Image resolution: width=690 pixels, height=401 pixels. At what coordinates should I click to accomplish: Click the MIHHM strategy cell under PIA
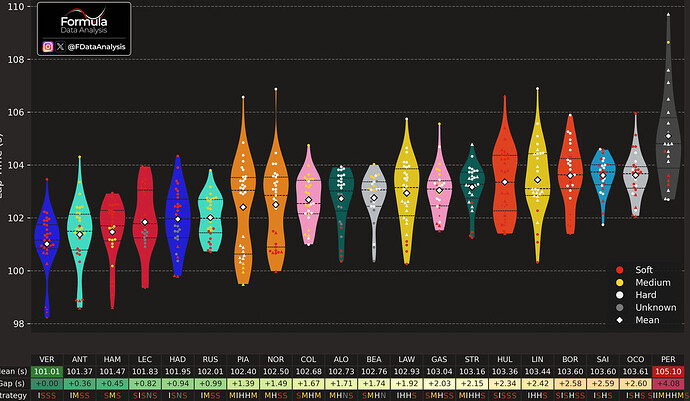pyautogui.click(x=243, y=396)
